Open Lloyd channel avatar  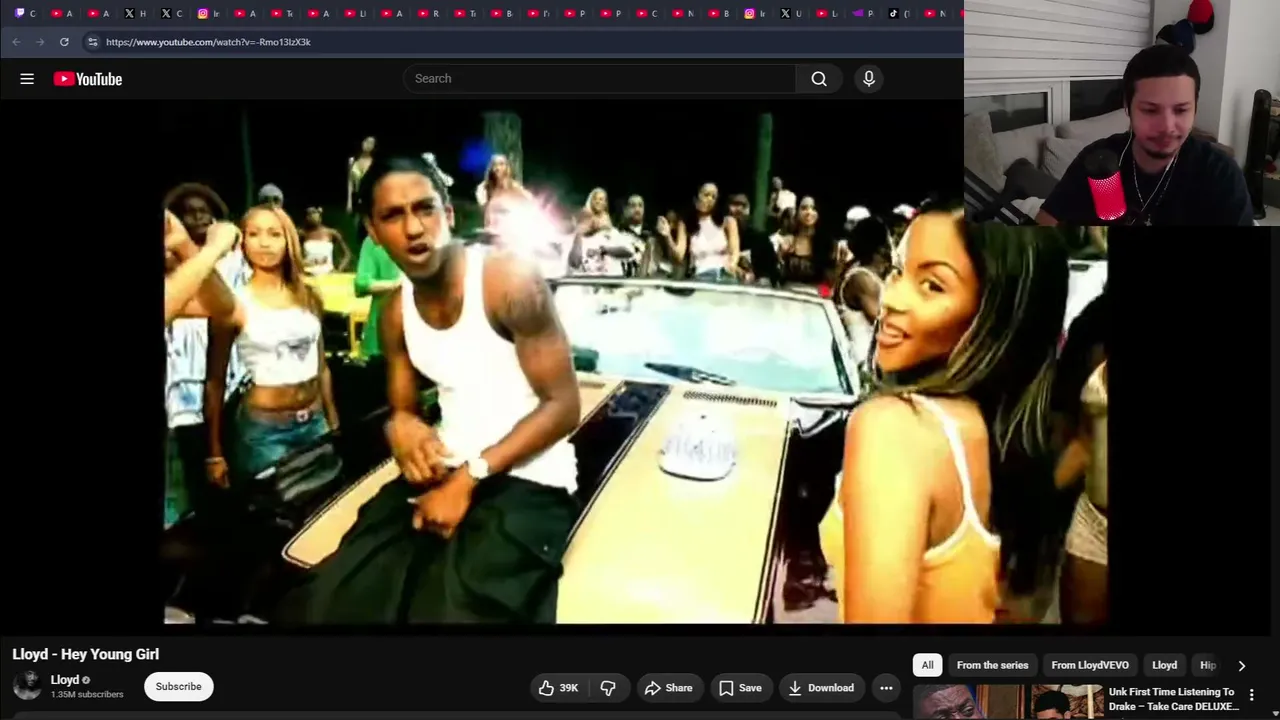coord(27,686)
